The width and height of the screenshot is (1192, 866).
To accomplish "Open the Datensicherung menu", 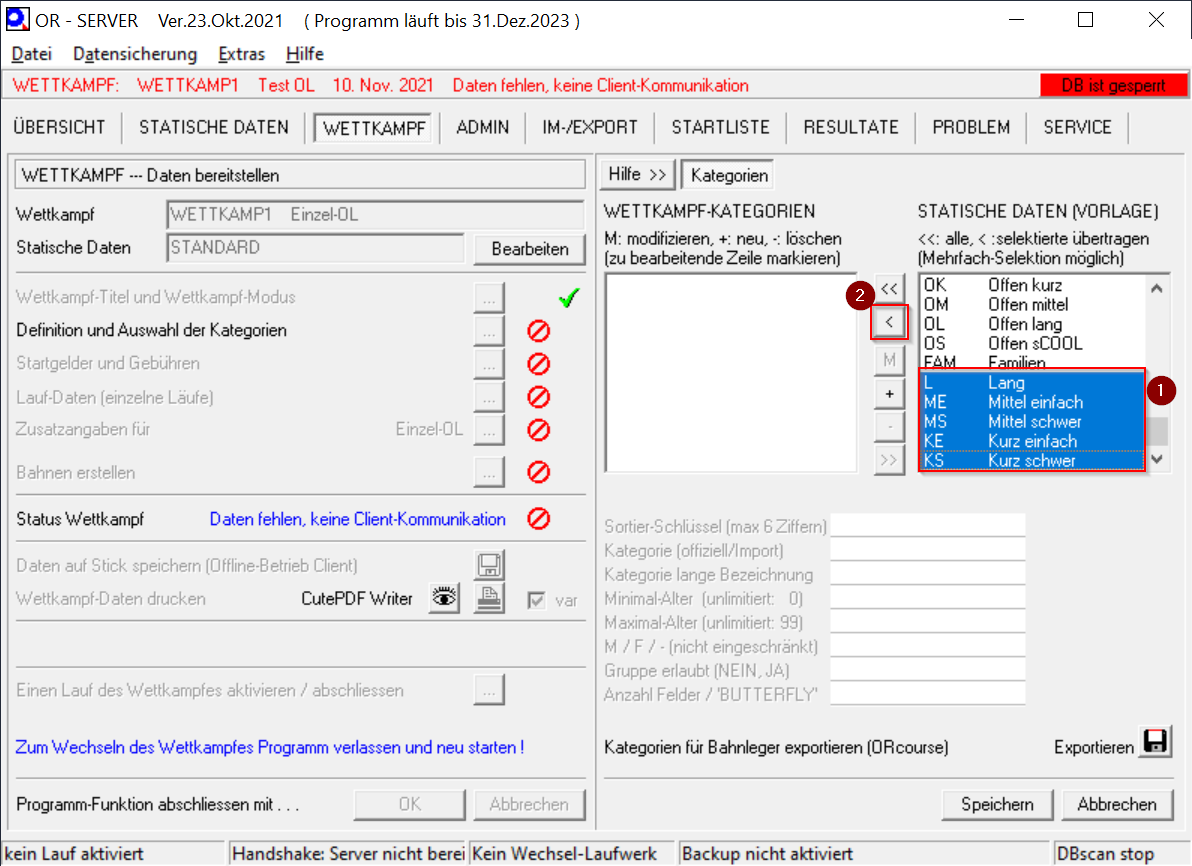I will [135, 54].
